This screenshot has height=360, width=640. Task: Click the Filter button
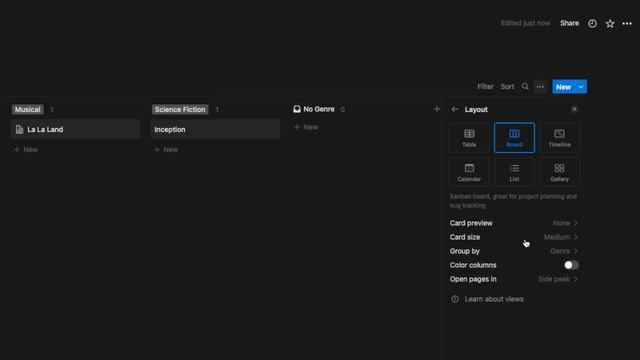tap(485, 87)
